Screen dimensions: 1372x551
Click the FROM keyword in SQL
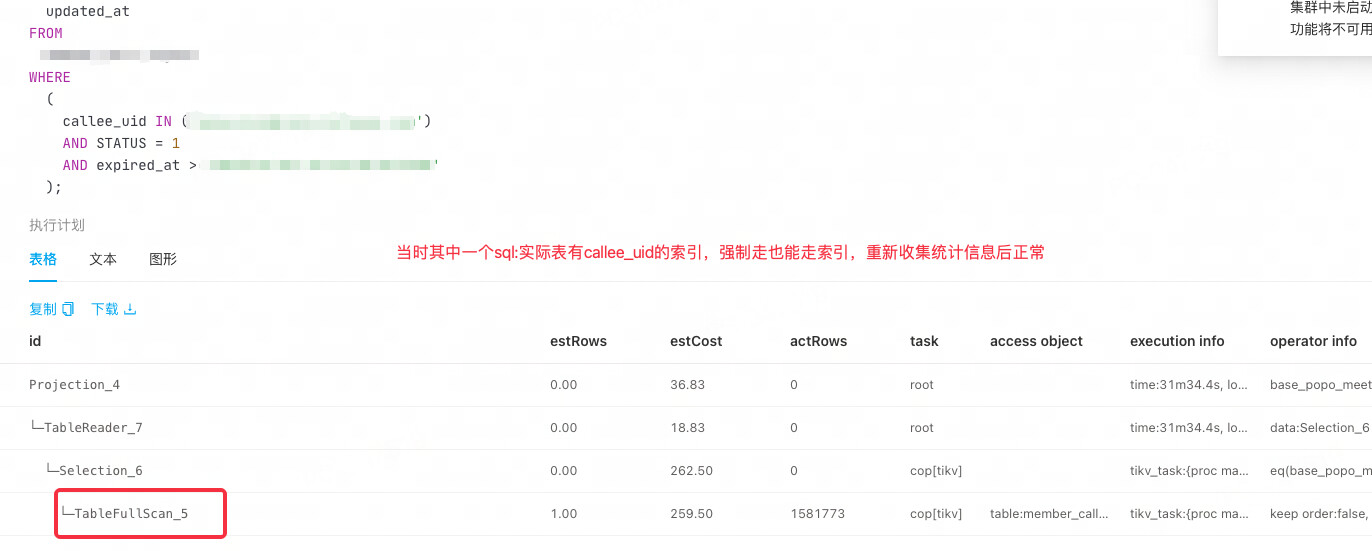point(46,33)
